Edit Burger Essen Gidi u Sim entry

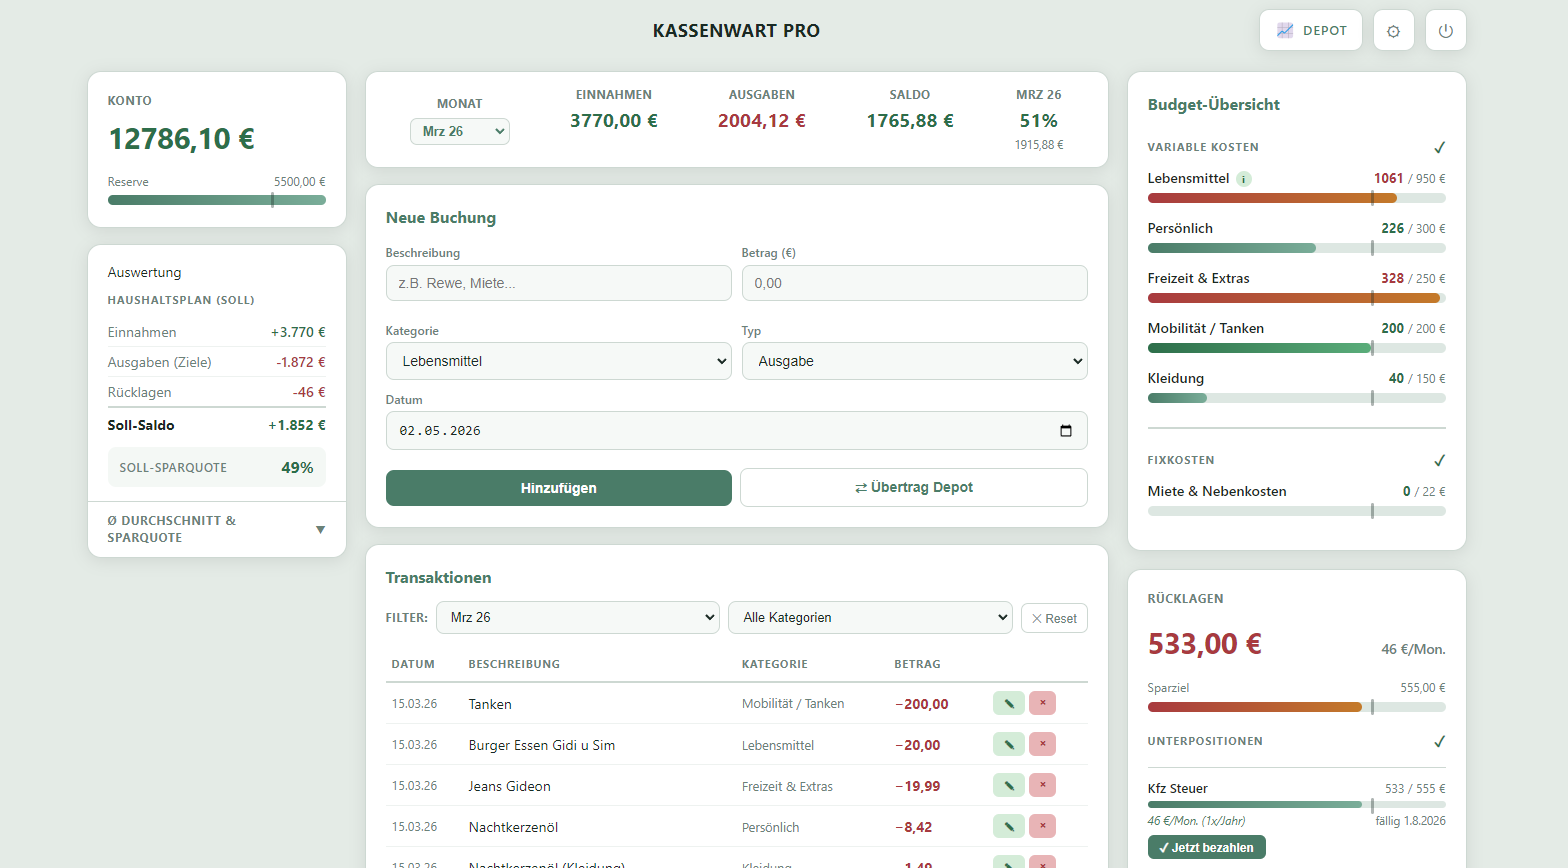tap(1008, 744)
